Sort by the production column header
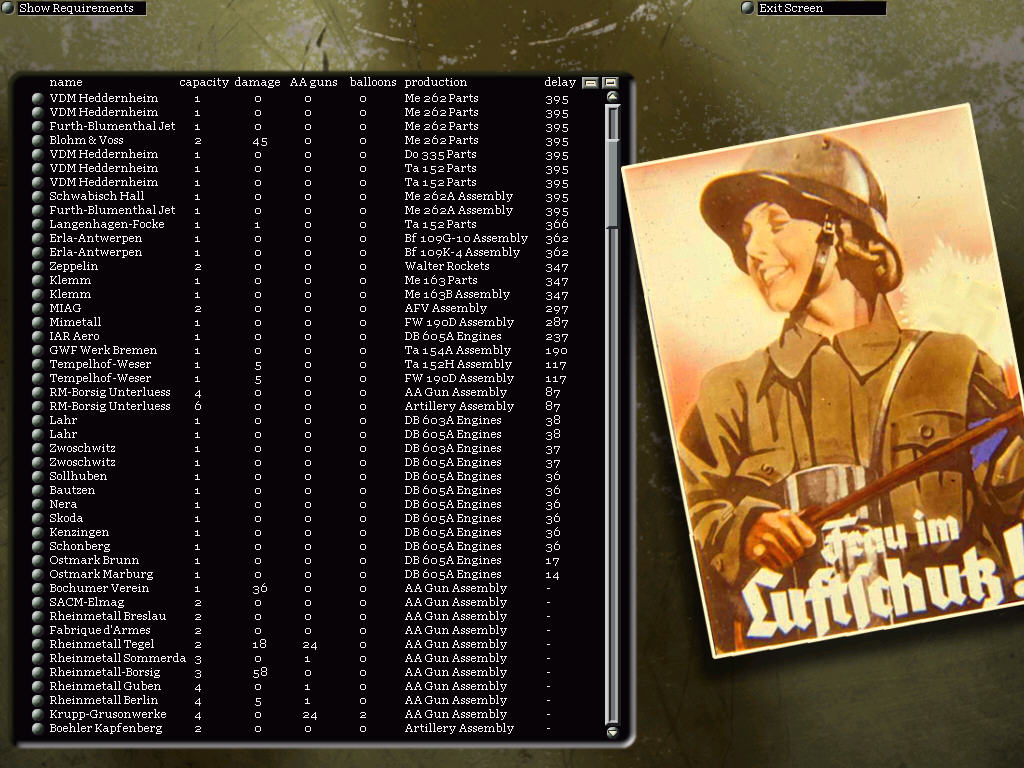 coord(436,82)
